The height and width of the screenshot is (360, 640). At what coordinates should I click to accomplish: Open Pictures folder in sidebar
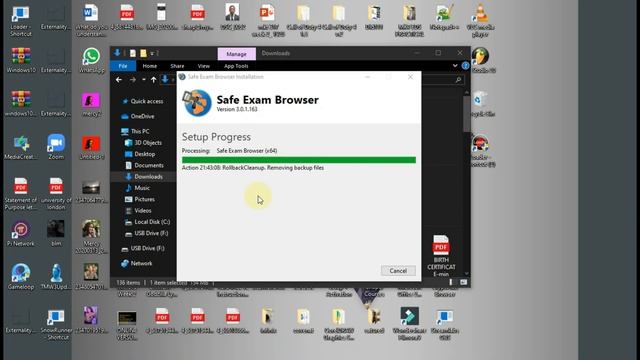click(x=140, y=199)
